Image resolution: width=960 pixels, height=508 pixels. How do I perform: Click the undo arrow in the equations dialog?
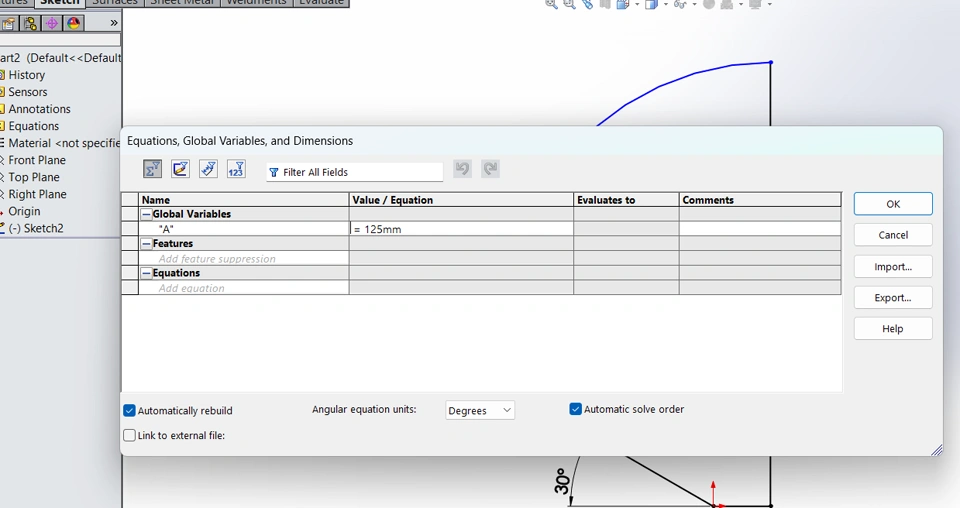462,169
